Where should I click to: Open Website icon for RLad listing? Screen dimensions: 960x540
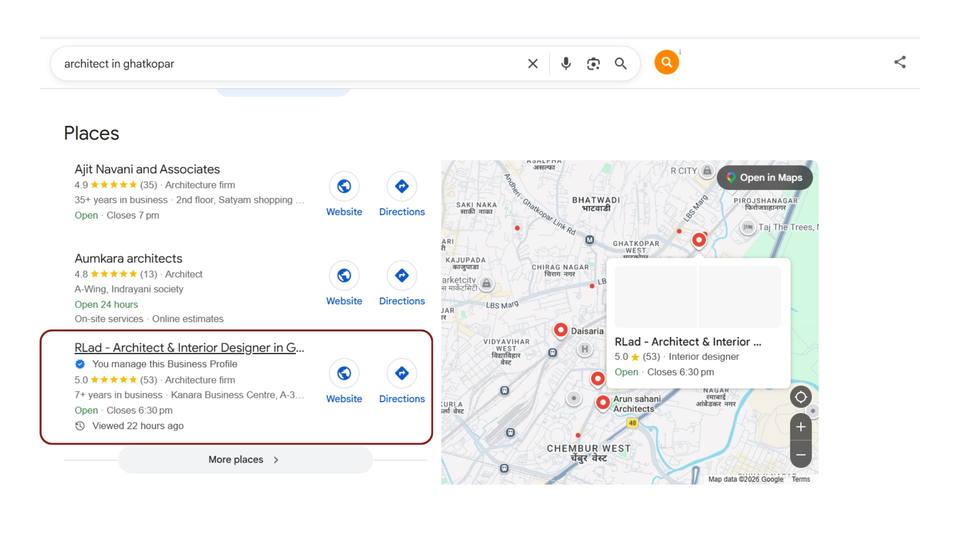click(344, 373)
